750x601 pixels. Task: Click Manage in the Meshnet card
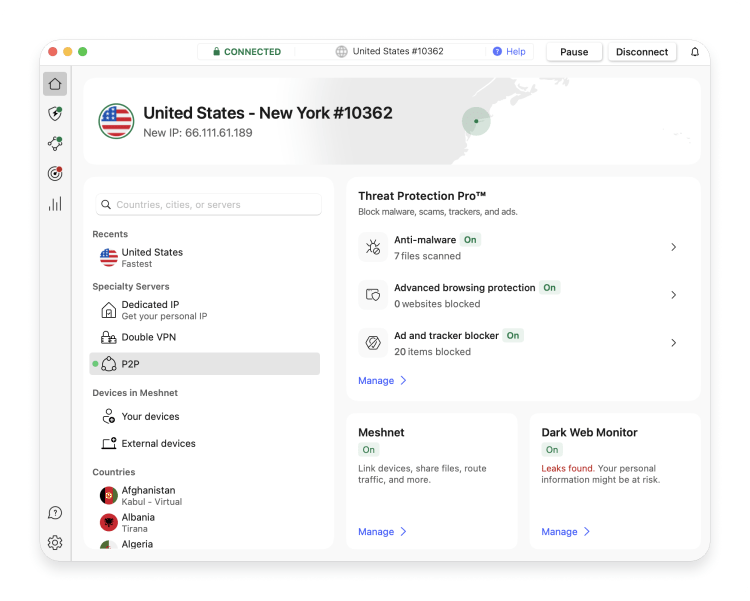[382, 532]
